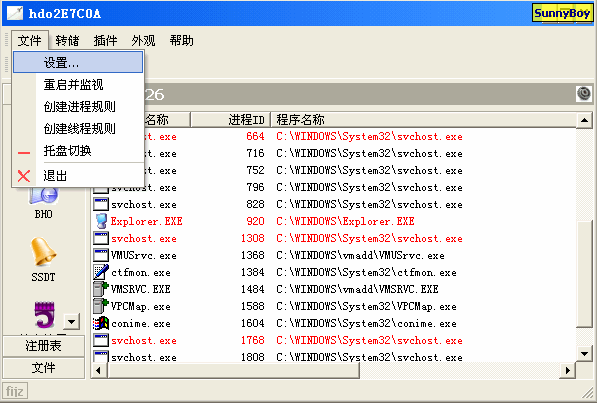The height and width of the screenshot is (403, 597).
Task: Select the Explorer.EXE process name
Action: point(147,221)
